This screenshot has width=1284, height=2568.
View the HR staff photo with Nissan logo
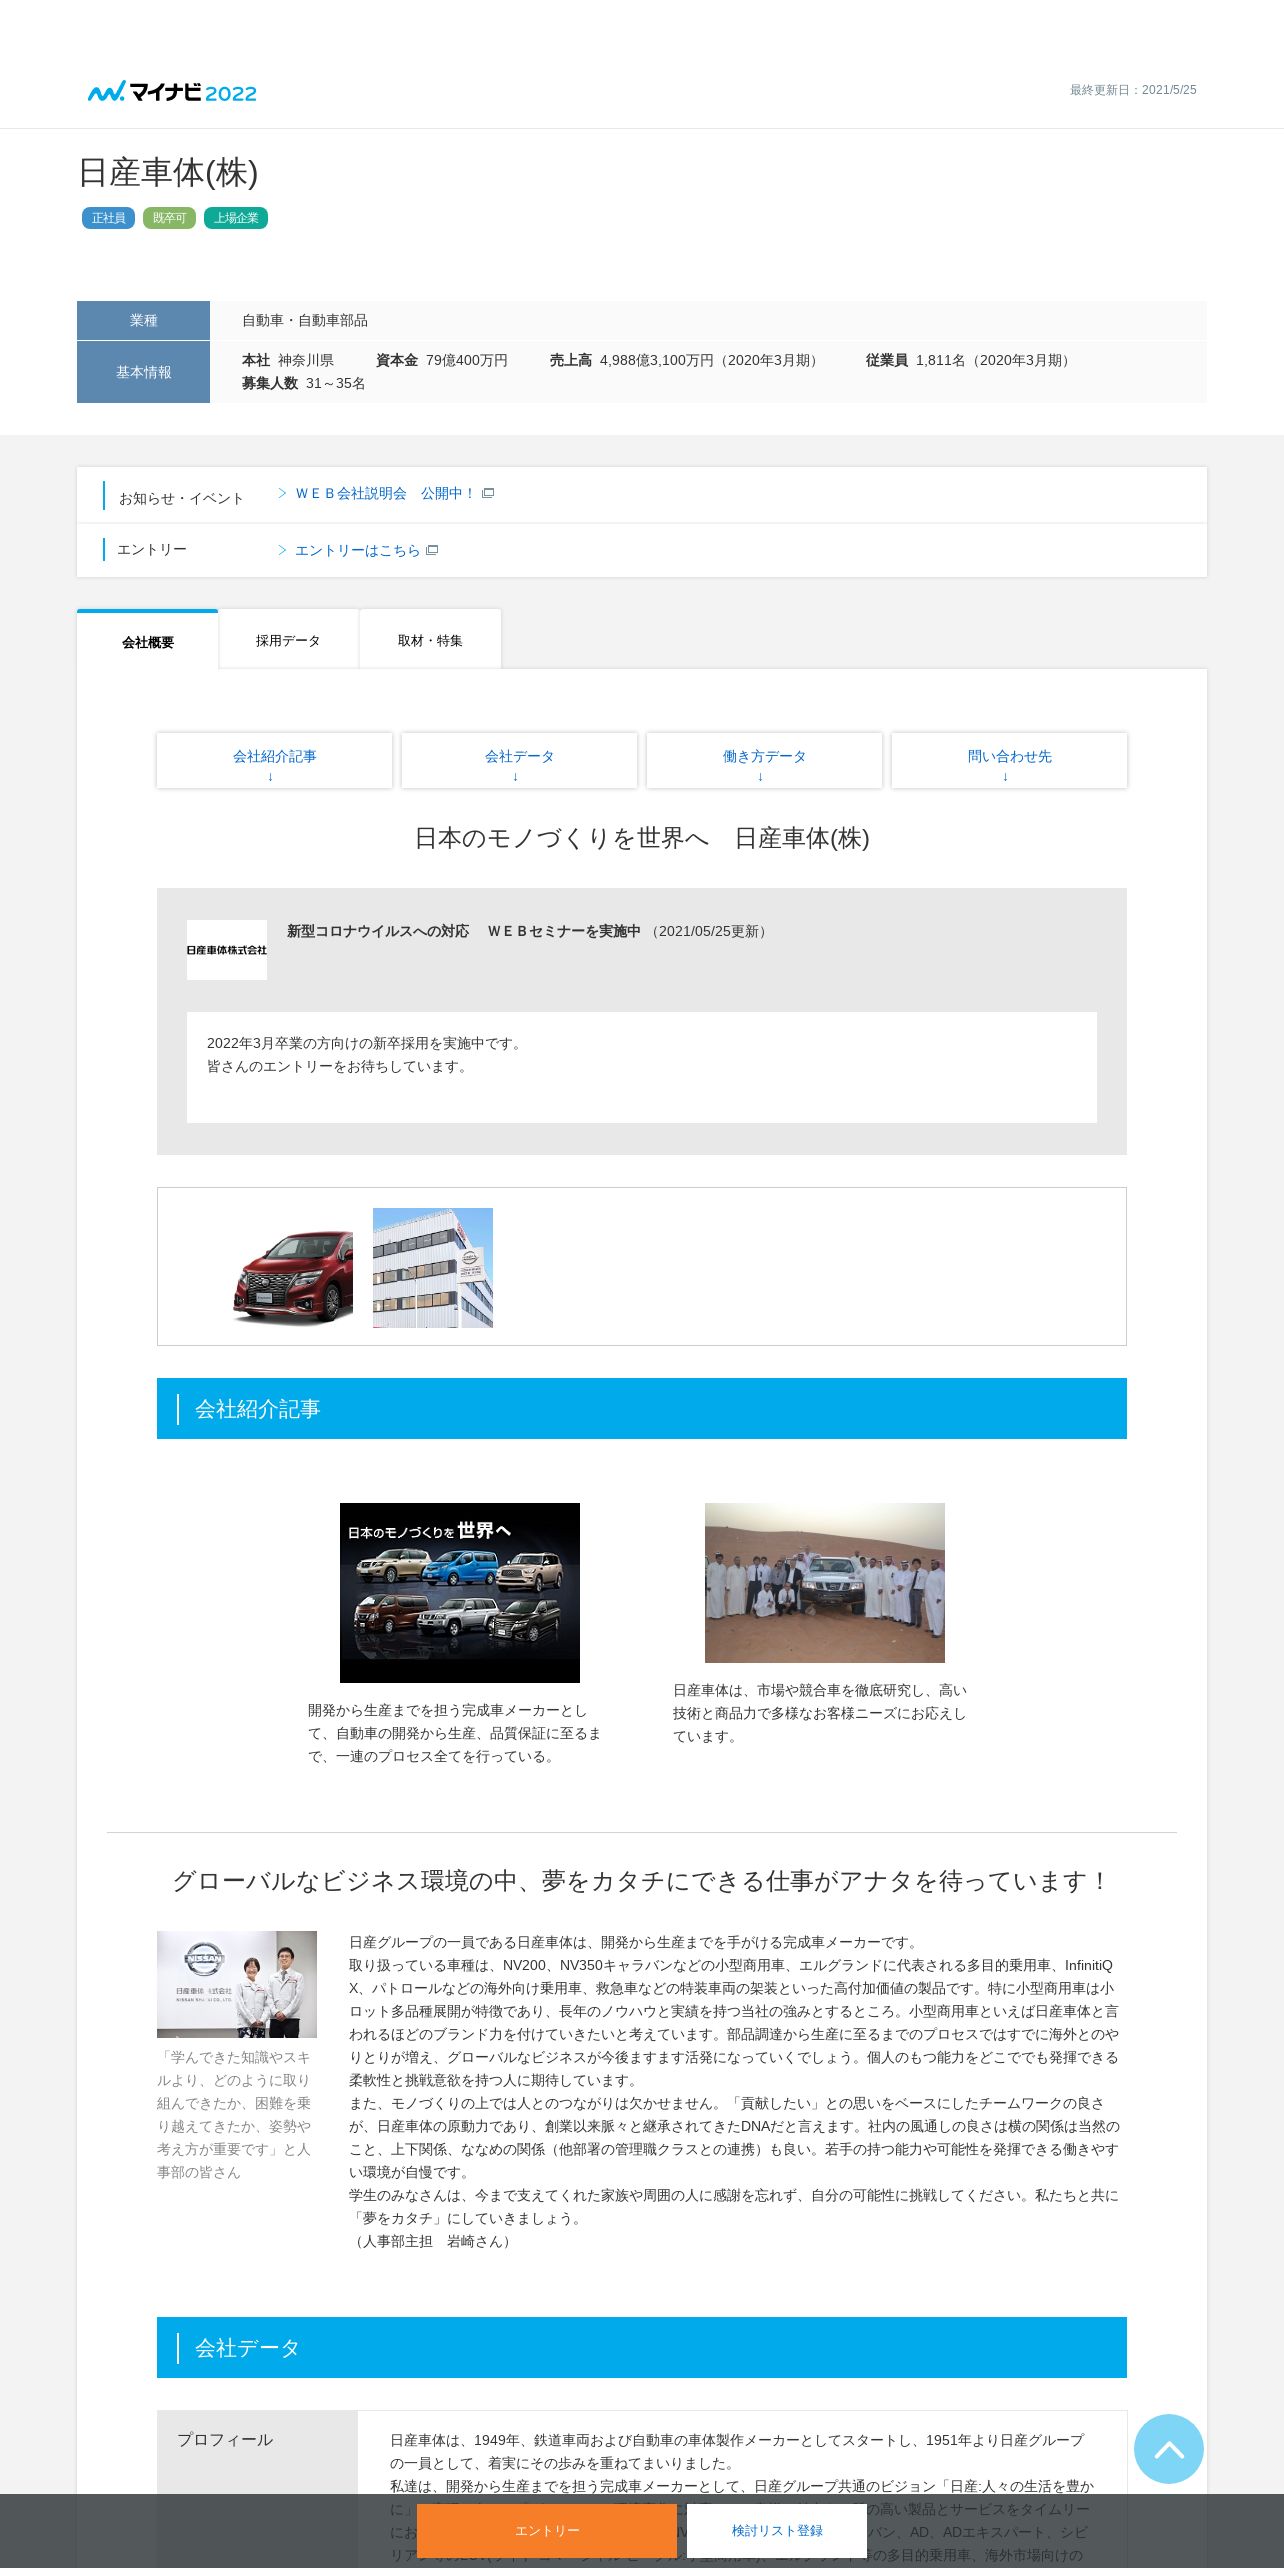tap(237, 1984)
